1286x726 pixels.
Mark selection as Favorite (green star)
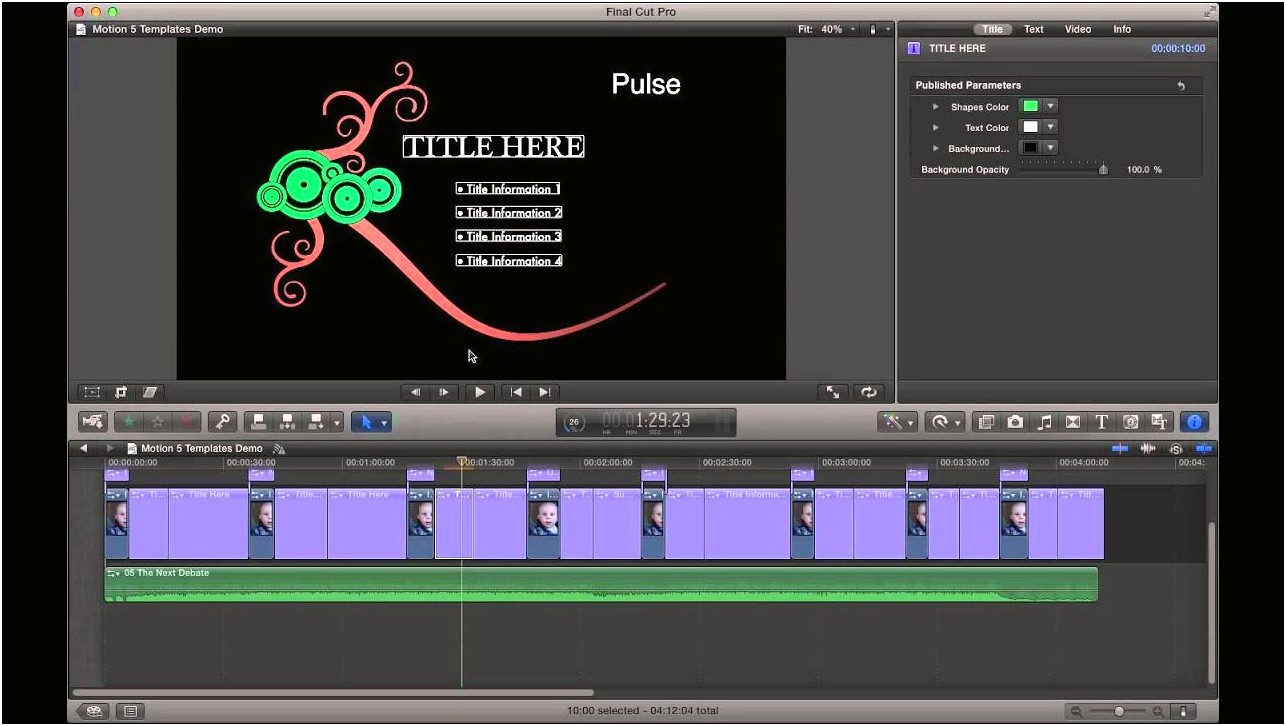(x=129, y=422)
